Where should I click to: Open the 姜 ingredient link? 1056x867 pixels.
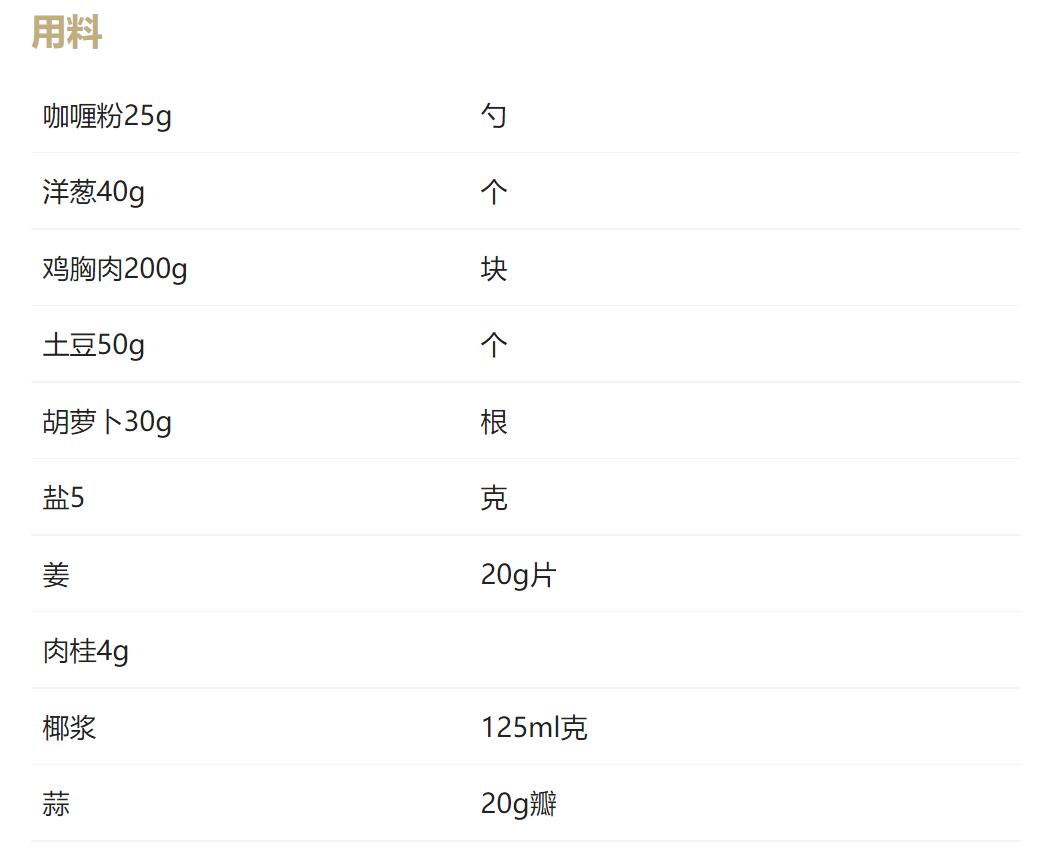click(x=56, y=575)
